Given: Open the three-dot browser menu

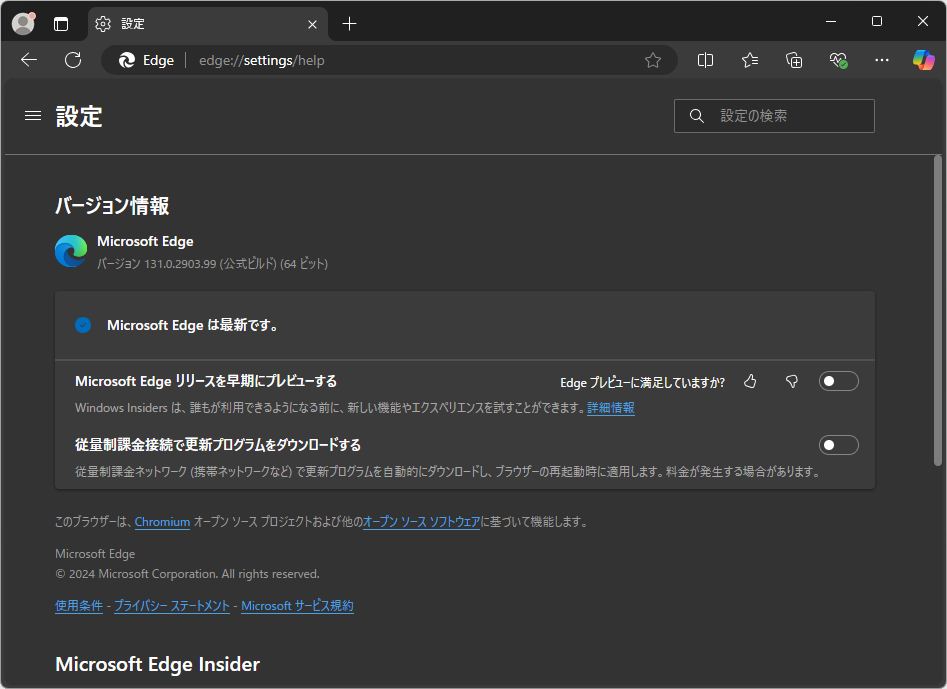Looking at the screenshot, I should point(881,60).
